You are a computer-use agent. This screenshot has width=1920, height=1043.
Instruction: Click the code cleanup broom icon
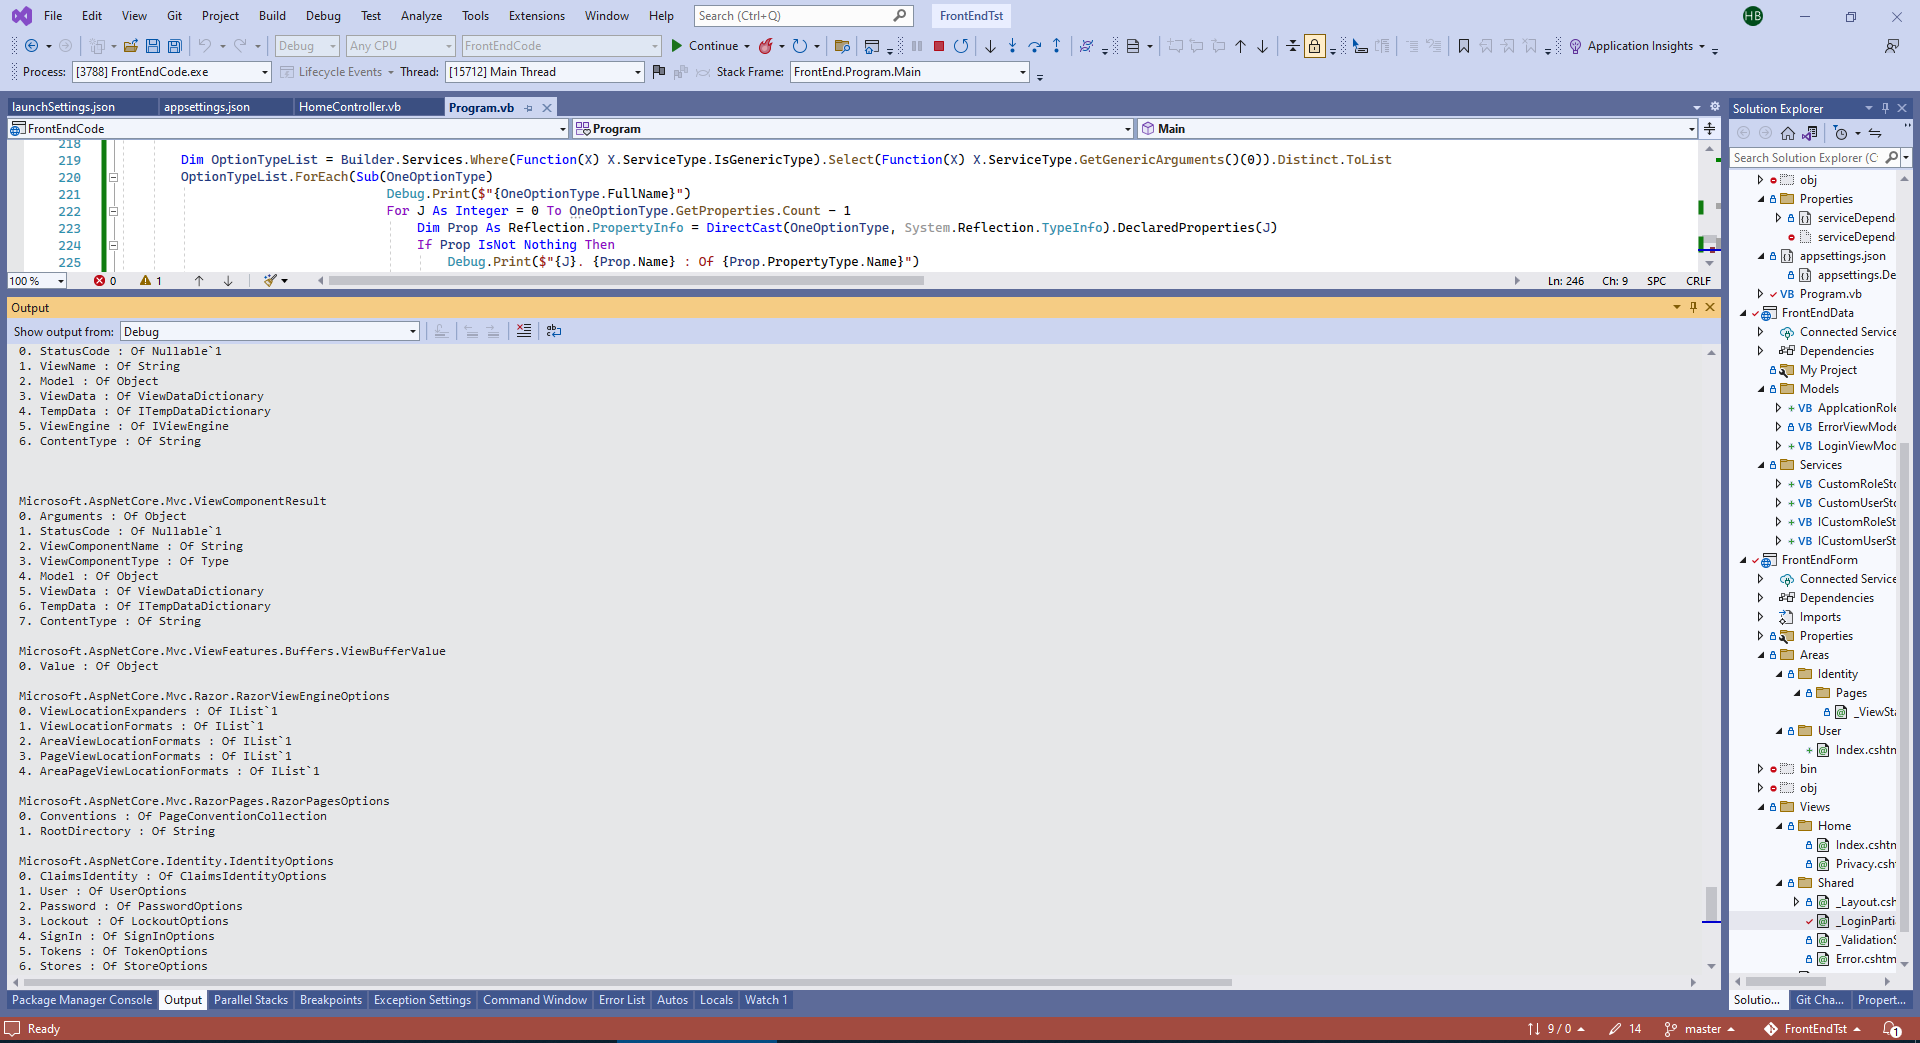270,281
